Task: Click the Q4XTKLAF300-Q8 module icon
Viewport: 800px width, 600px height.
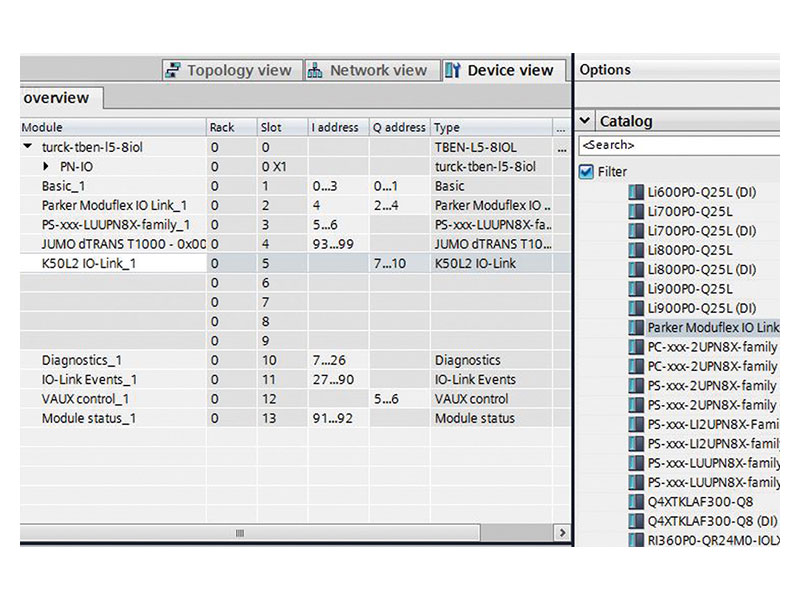Action: click(636, 502)
